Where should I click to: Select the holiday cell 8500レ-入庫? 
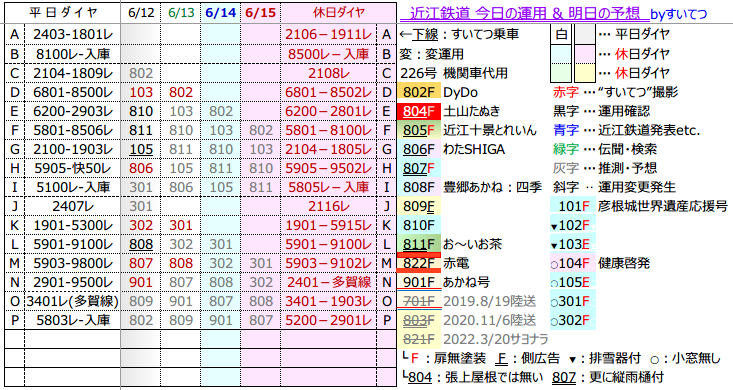(329, 54)
